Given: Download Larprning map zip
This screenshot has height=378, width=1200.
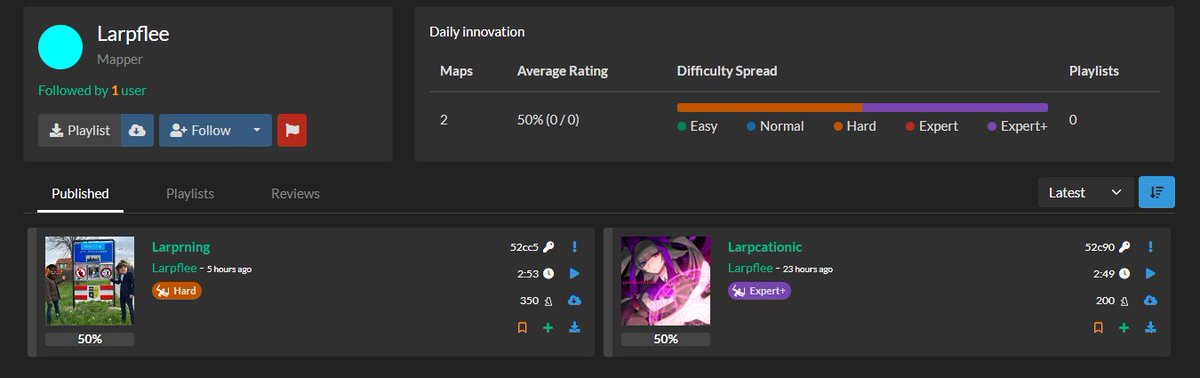Looking at the screenshot, I should coord(575,327).
